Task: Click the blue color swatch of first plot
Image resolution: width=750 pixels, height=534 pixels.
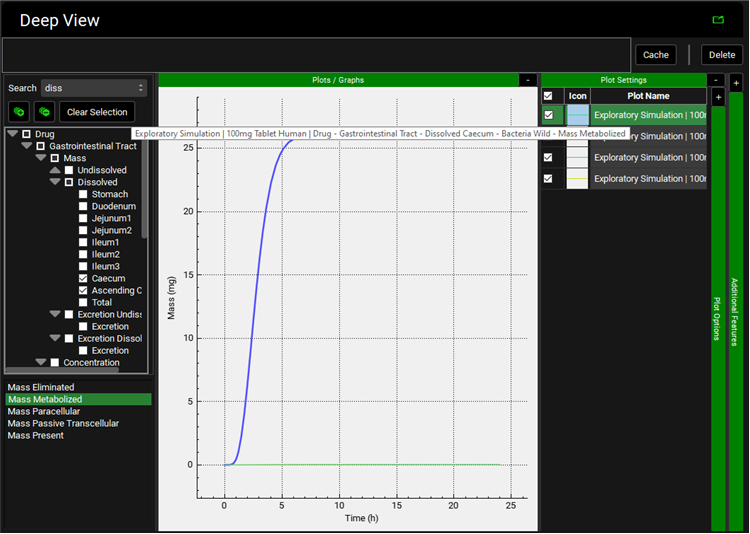Action: coord(578,115)
